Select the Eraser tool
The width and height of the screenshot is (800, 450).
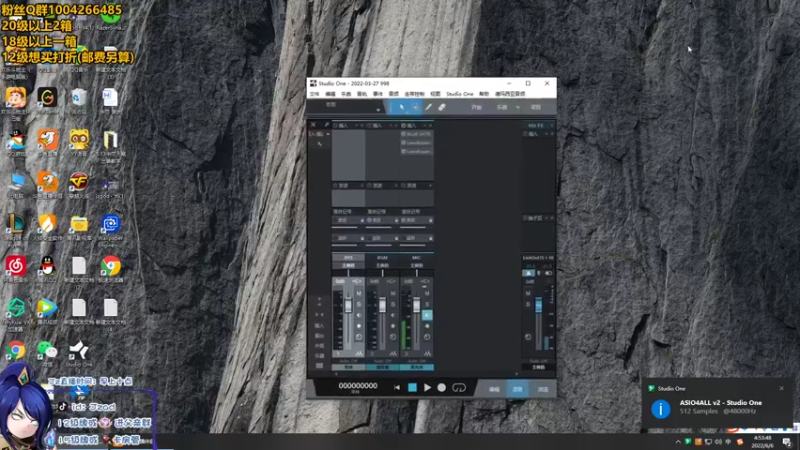point(442,107)
